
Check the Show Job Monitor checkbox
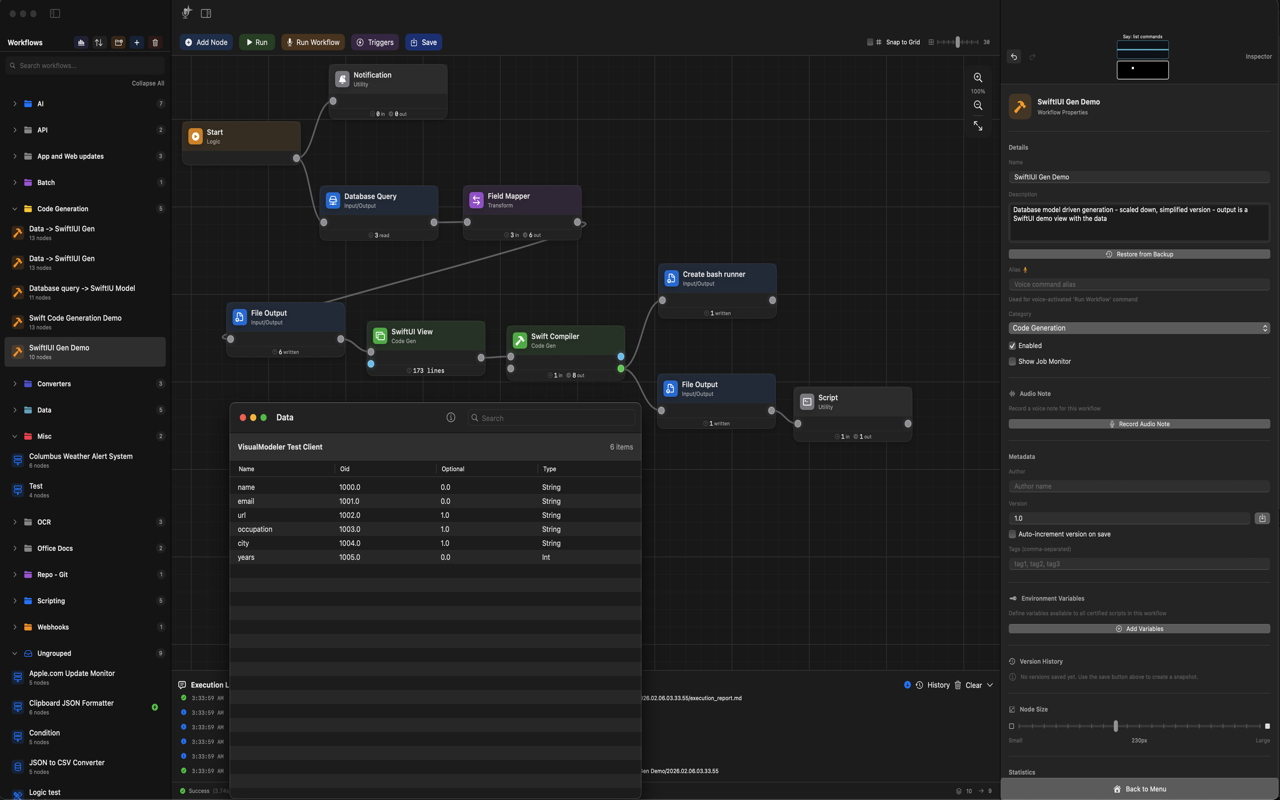coord(1012,362)
